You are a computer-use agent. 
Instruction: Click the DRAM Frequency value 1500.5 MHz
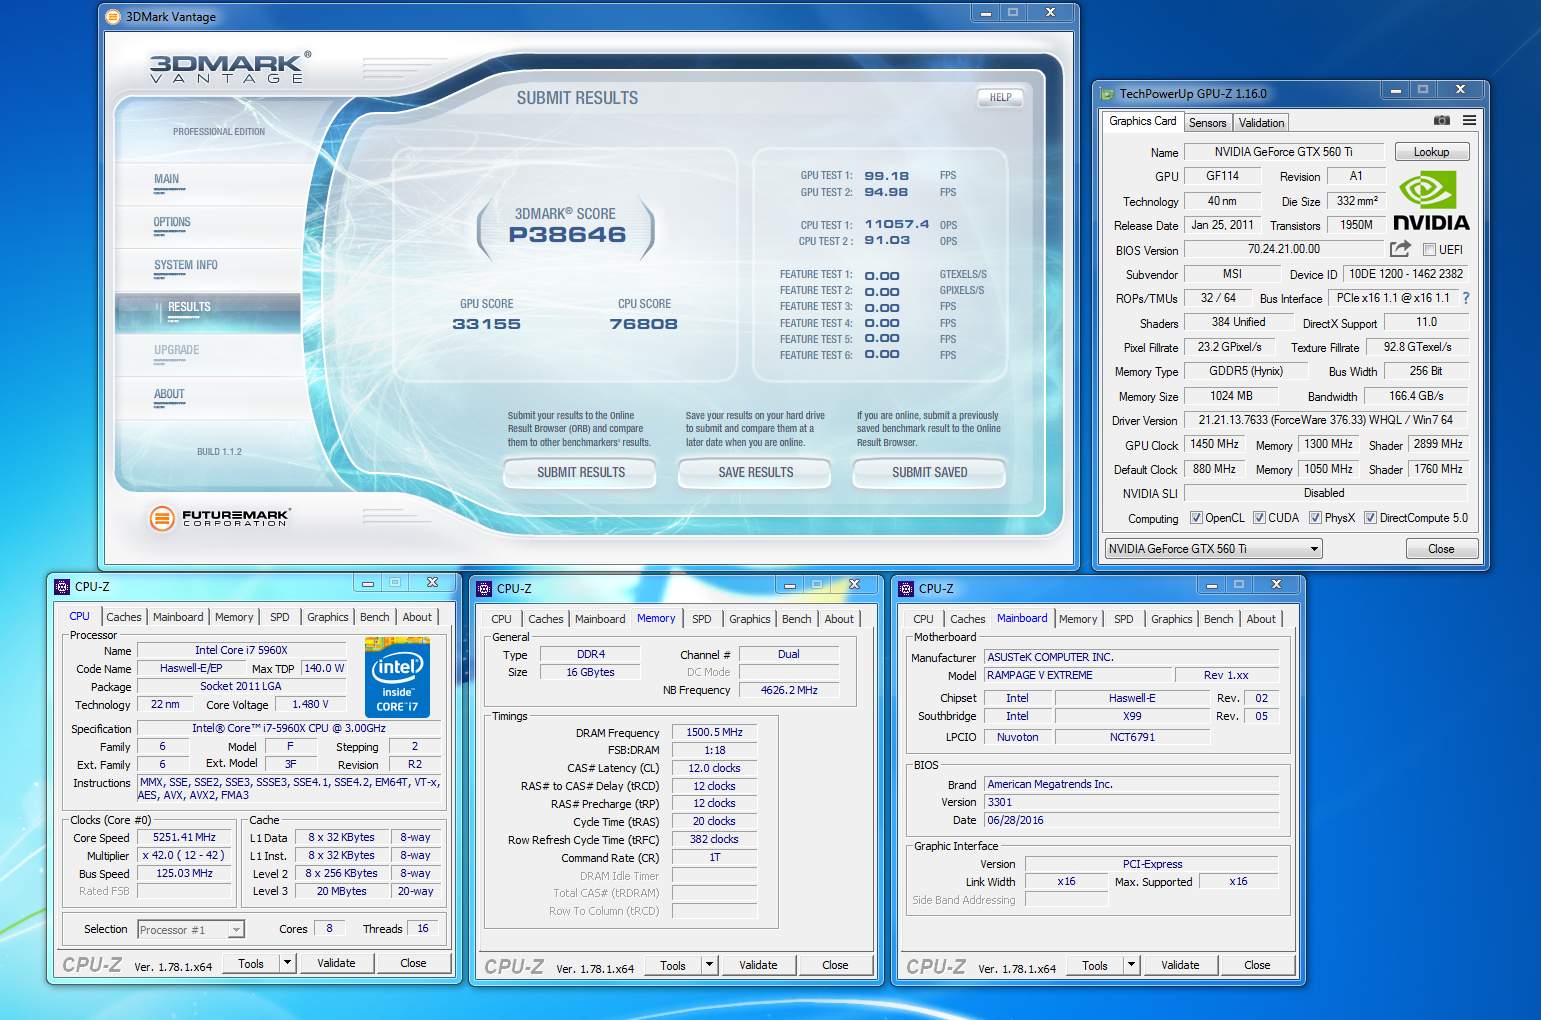715,732
